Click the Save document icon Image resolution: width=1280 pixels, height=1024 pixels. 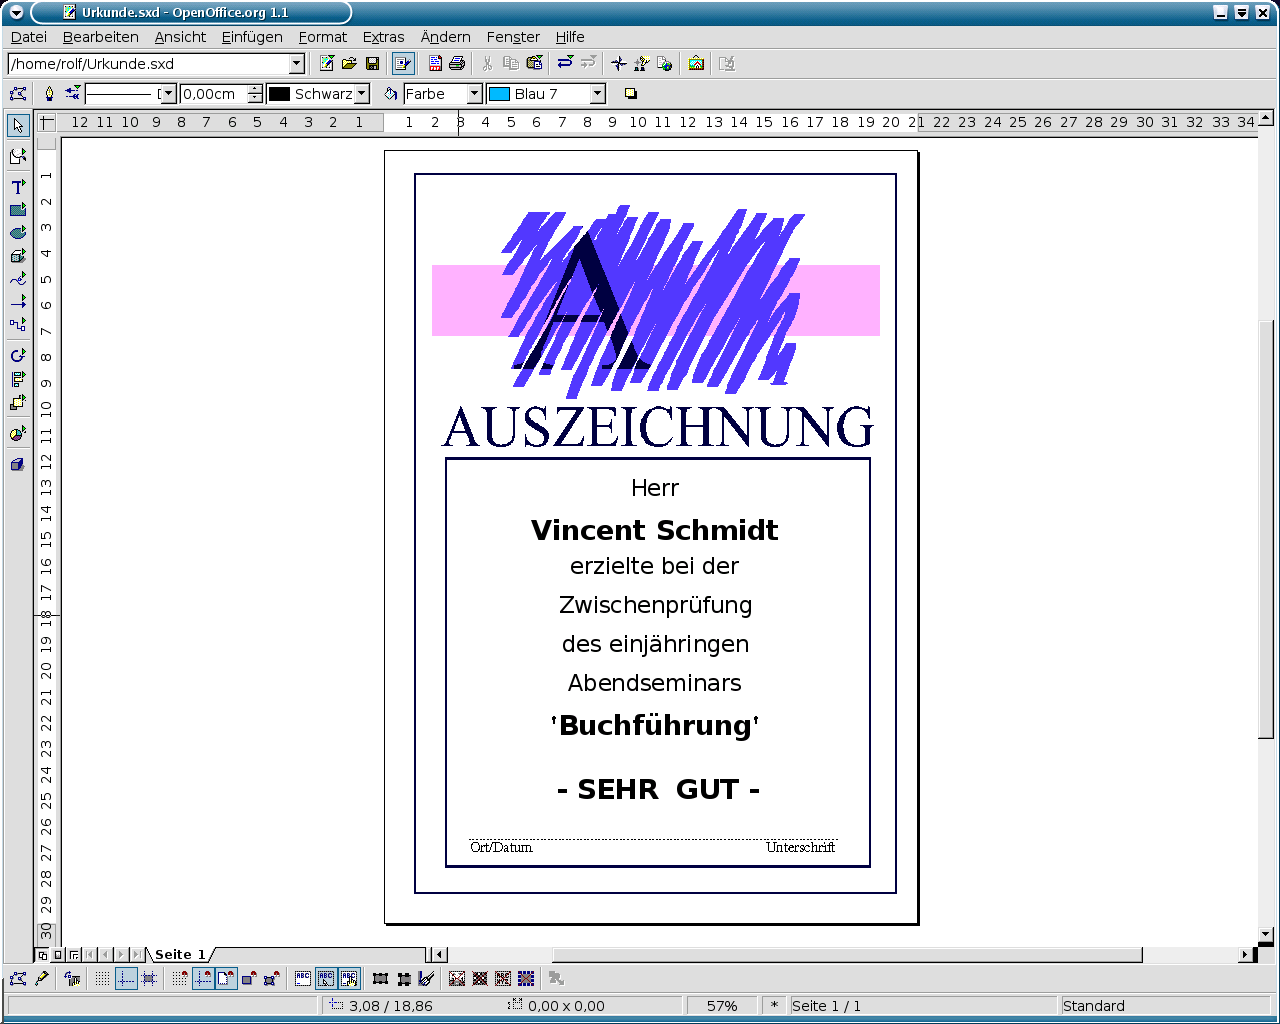372,64
